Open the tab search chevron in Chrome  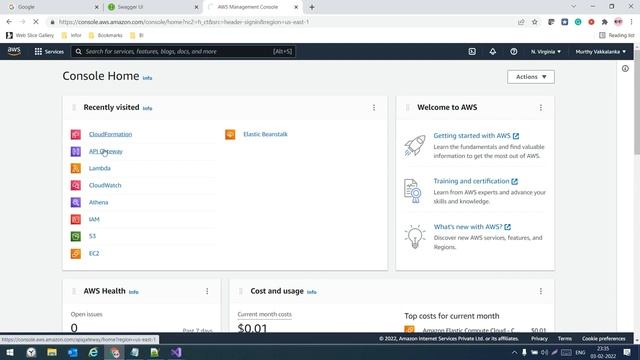click(573, 7)
